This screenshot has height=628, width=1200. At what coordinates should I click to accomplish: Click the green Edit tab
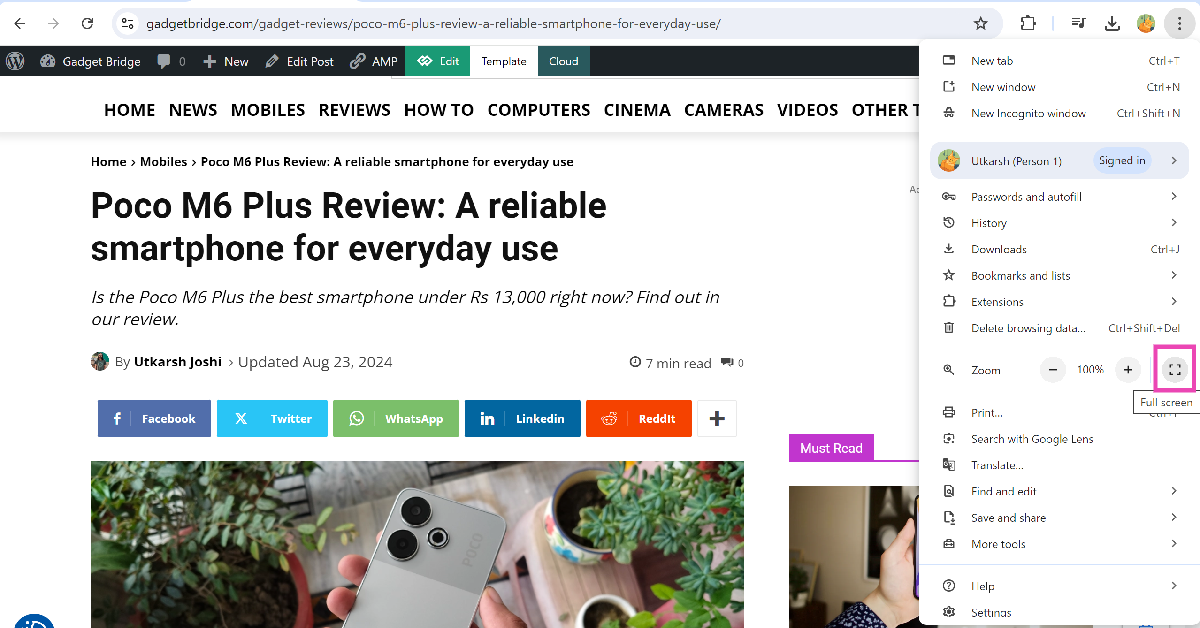[x=438, y=61]
